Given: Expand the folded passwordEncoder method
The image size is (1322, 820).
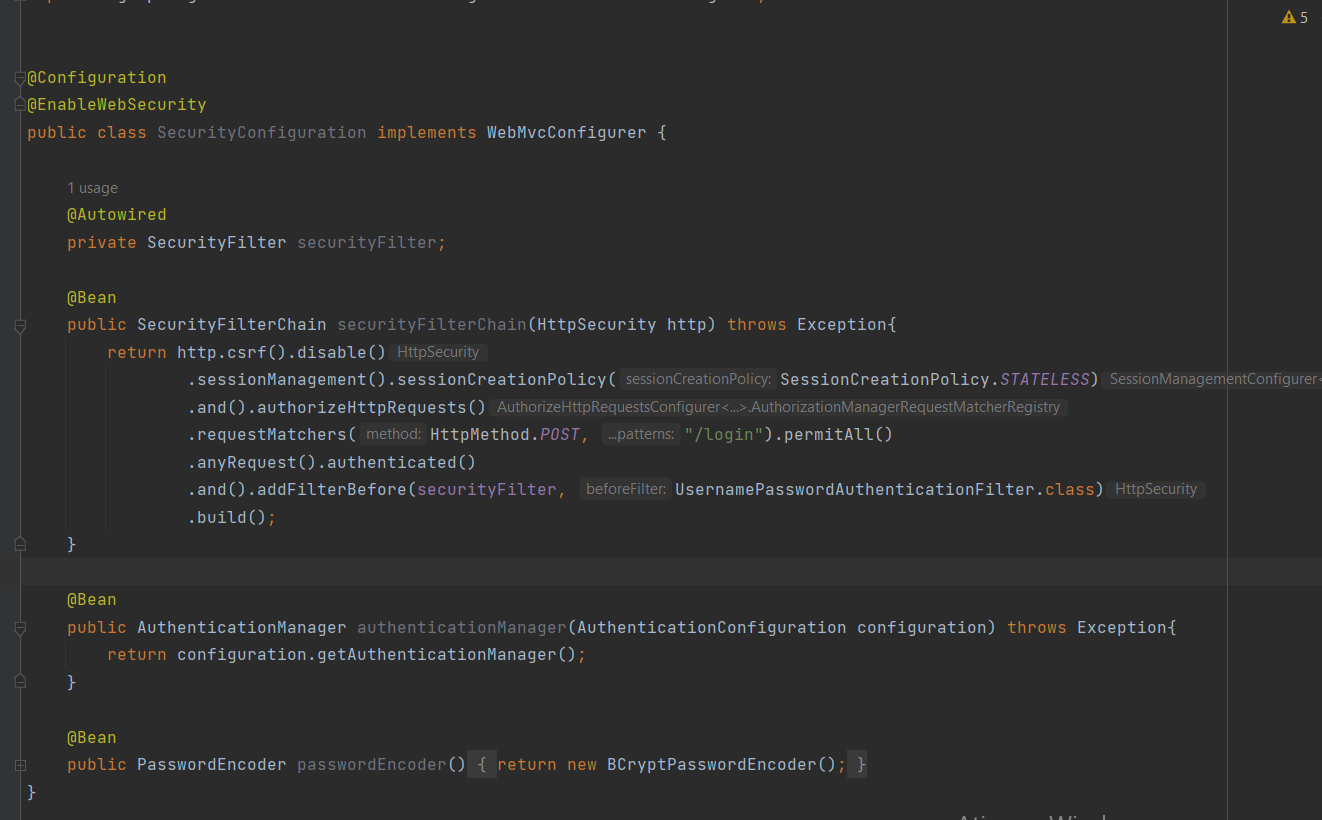Looking at the screenshot, I should point(20,765).
